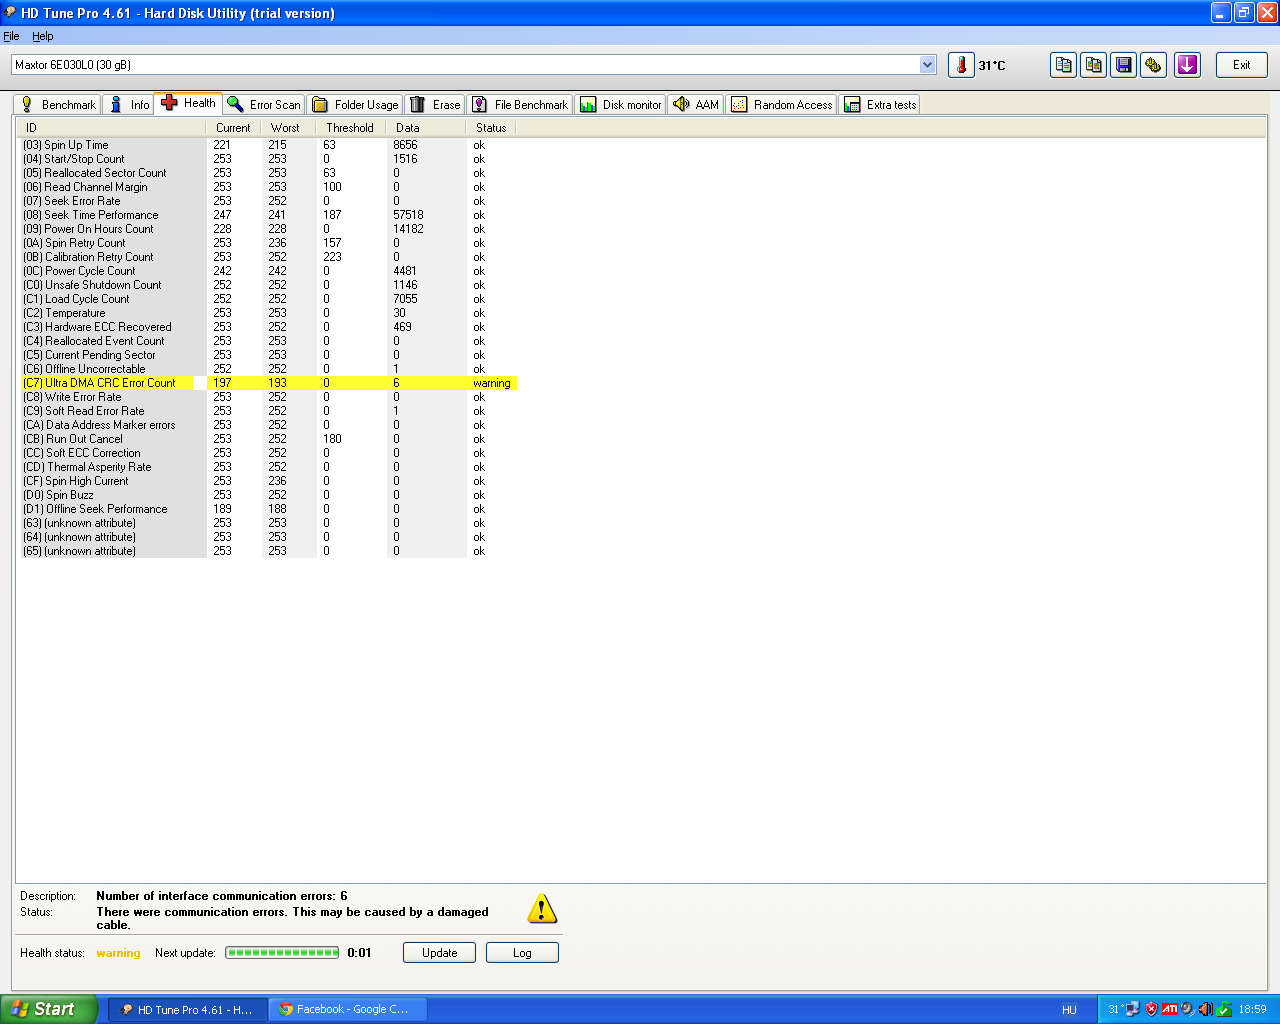
Task: Select "(05) Reallocated Sector Count" attribute
Action: (x=268, y=173)
